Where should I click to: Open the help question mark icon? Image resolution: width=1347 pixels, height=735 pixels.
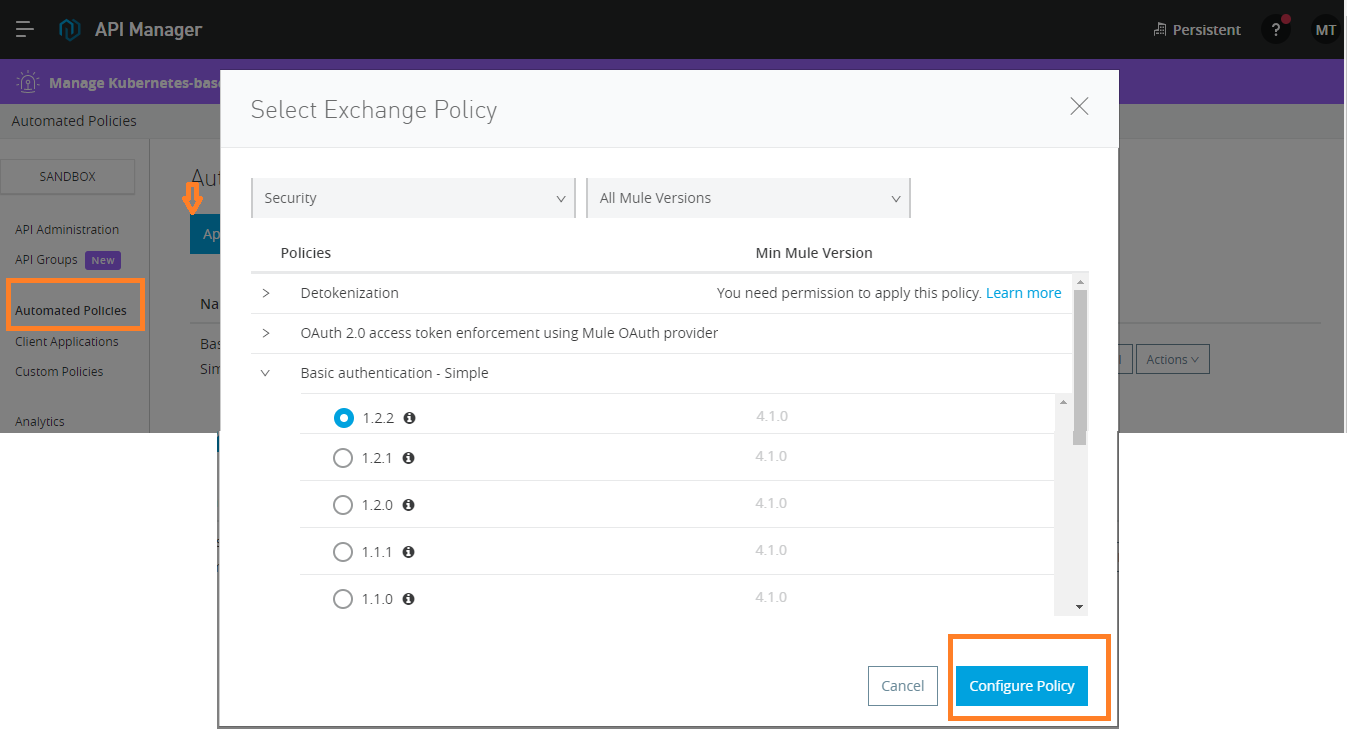coord(1275,30)
